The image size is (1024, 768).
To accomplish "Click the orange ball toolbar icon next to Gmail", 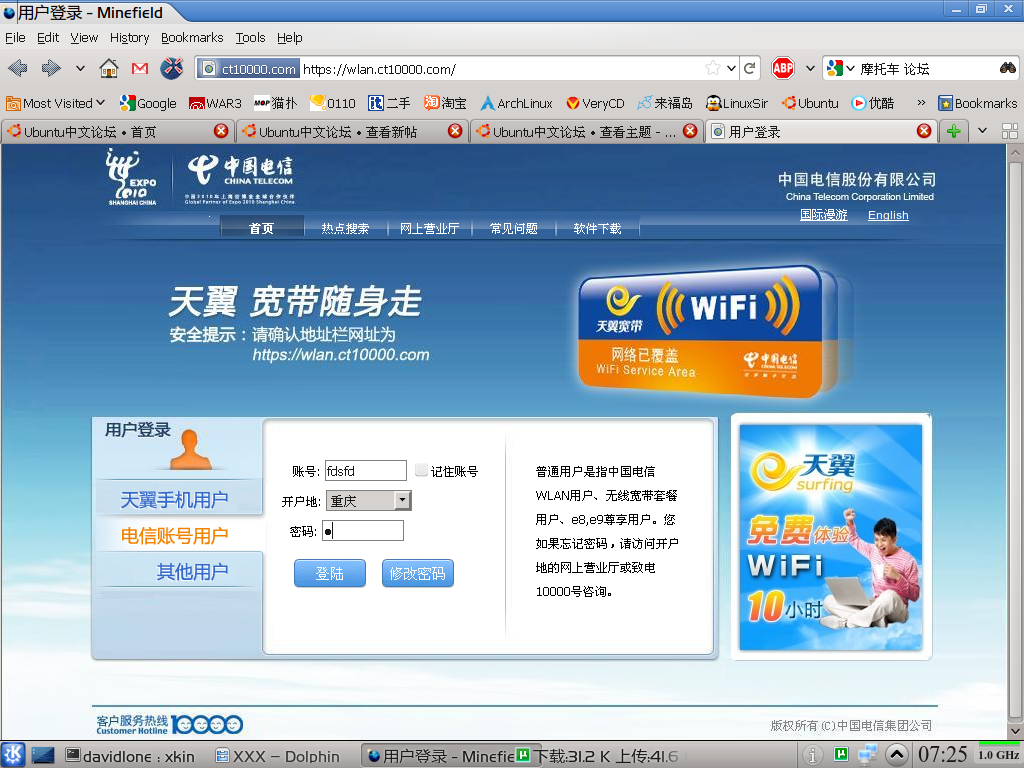I will (x=172, y=68).
